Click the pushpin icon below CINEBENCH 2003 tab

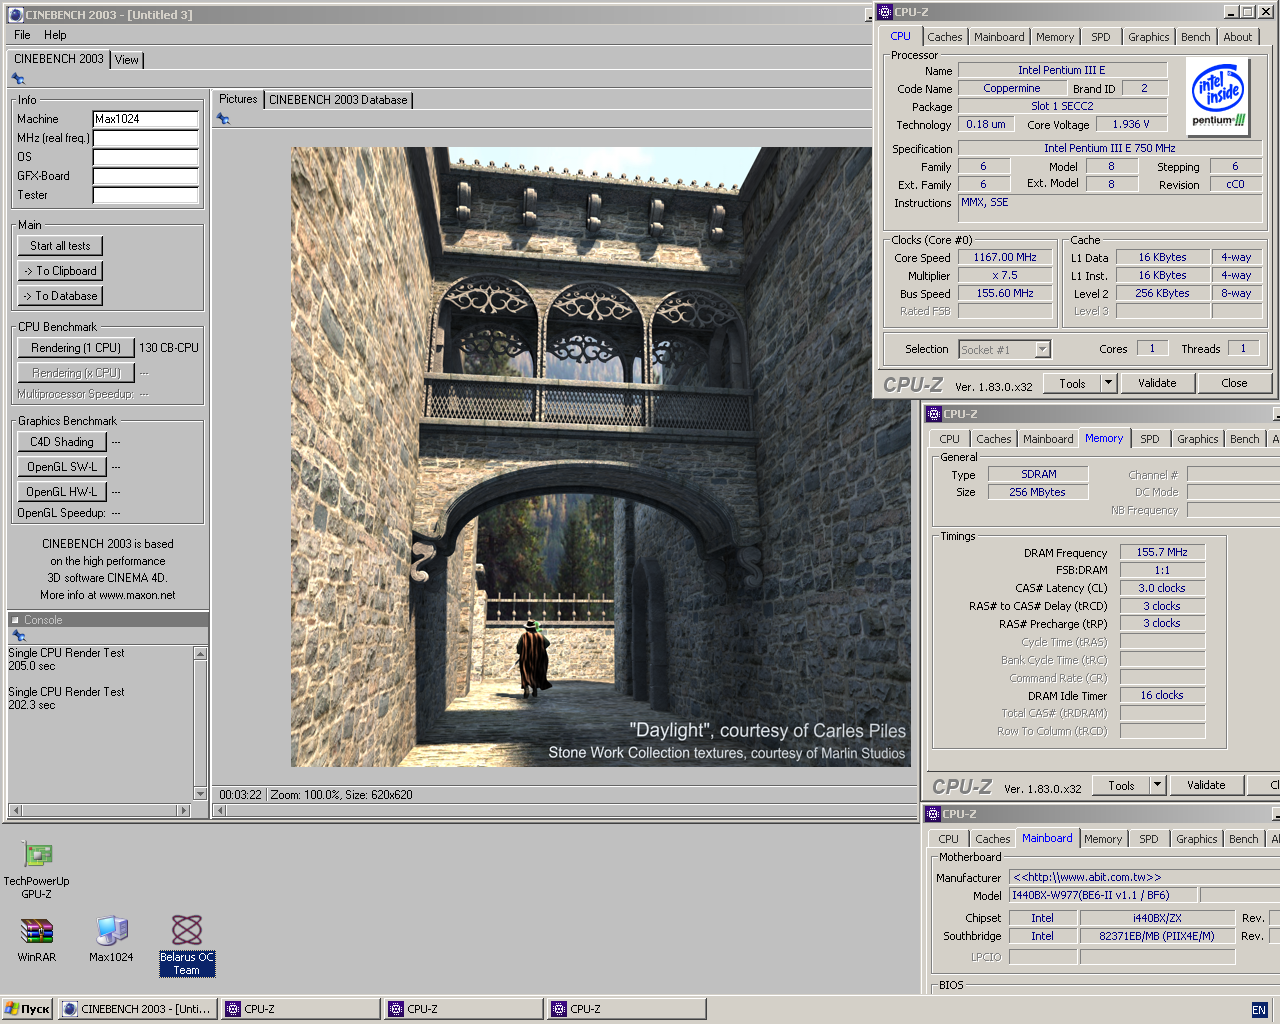[x=18, y=79]
